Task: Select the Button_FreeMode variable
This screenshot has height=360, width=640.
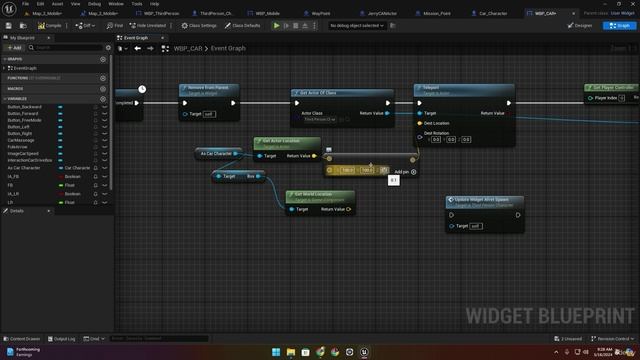Action: click(x=24, y=120)
